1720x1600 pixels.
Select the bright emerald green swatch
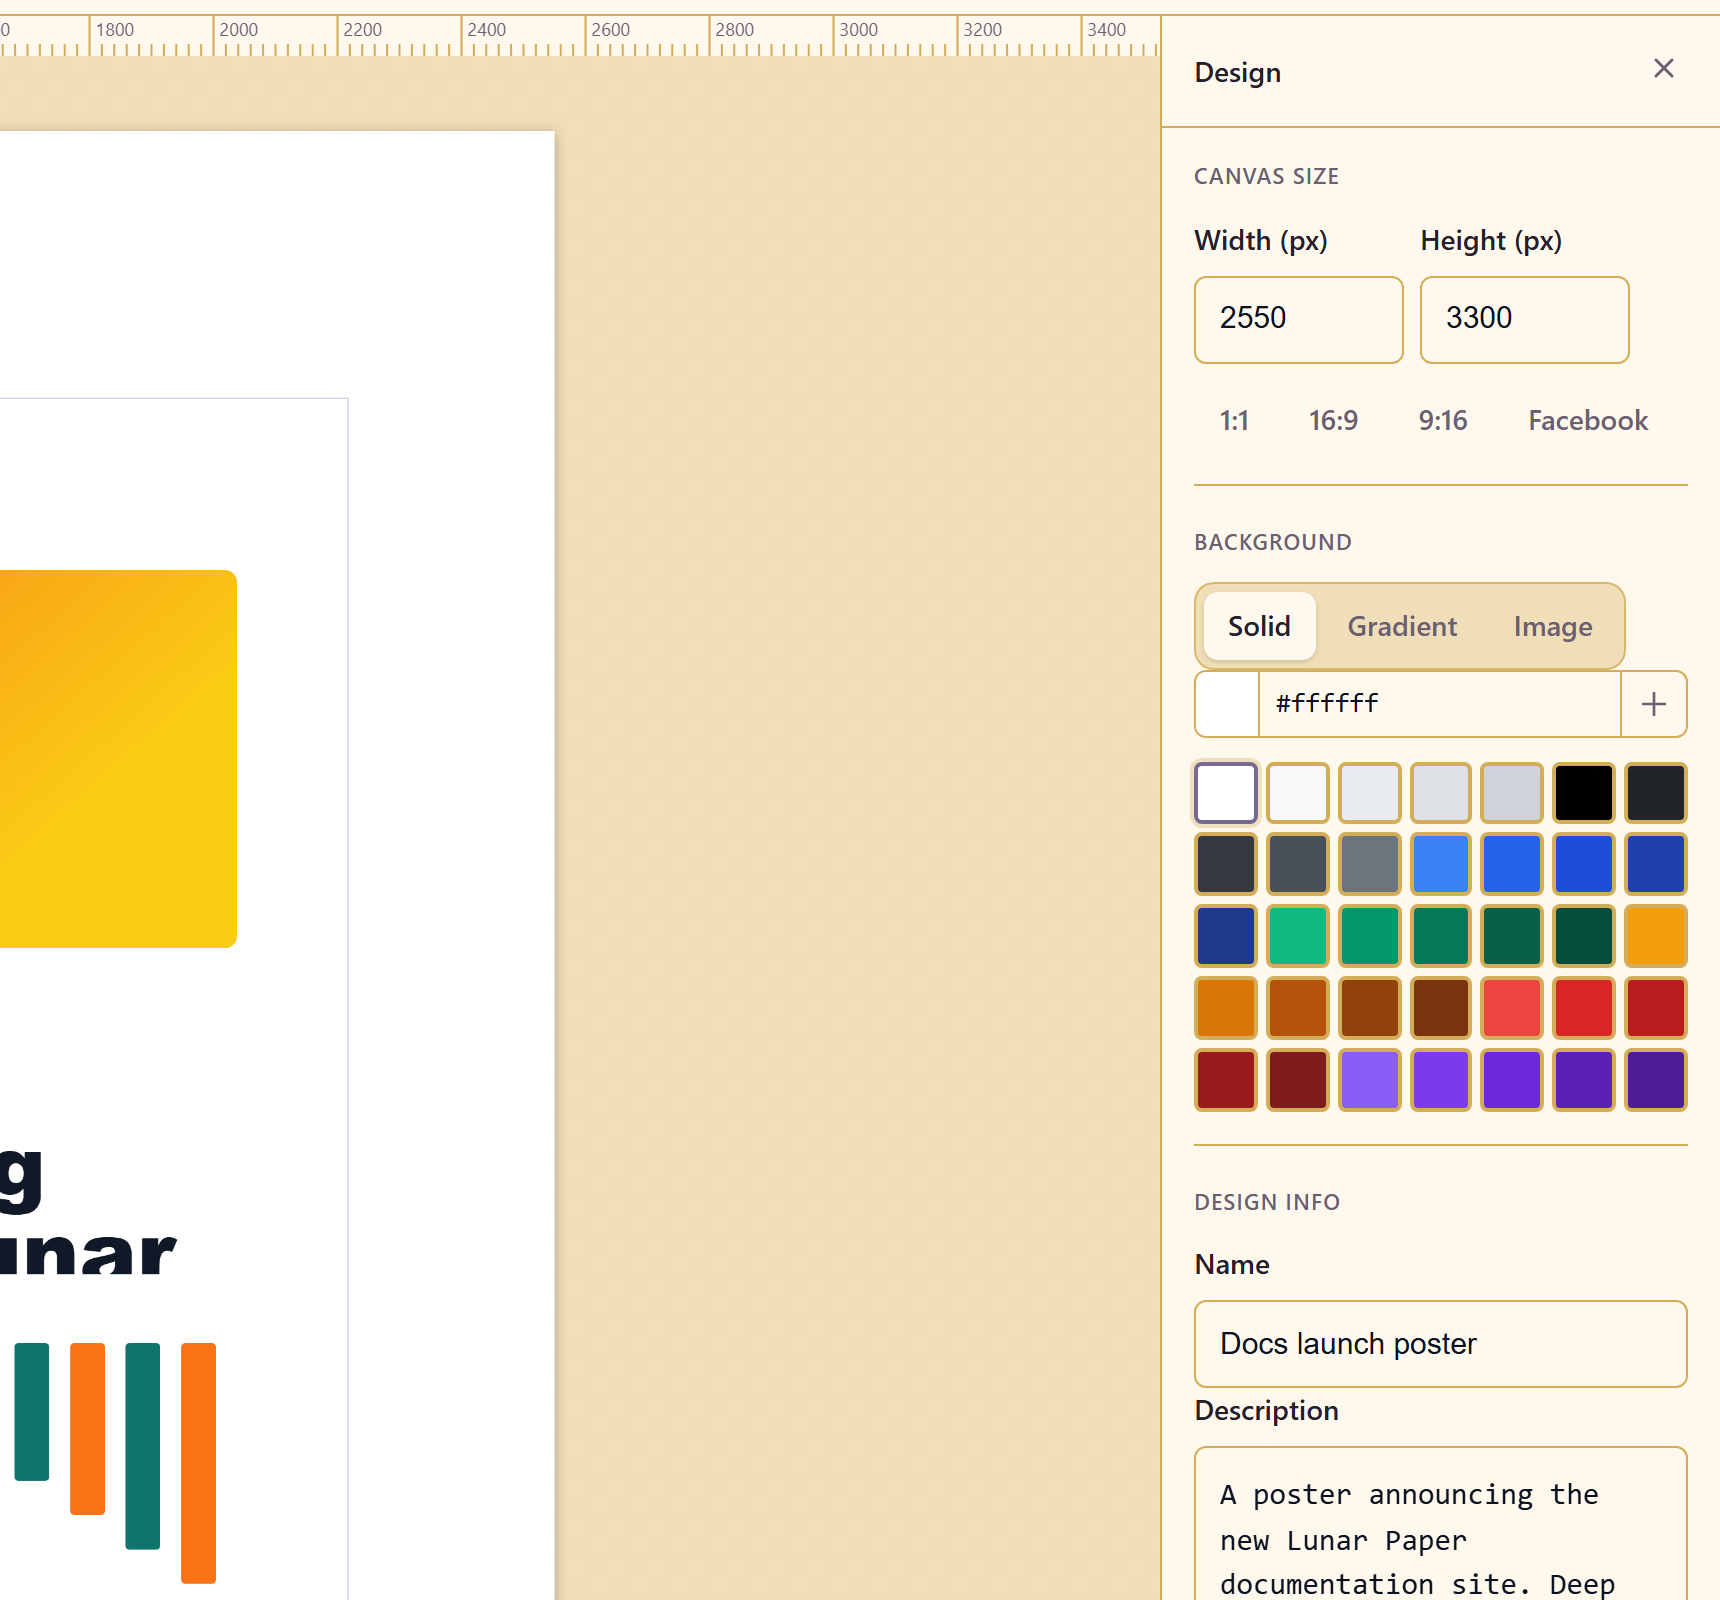(x=1298, y=936)
